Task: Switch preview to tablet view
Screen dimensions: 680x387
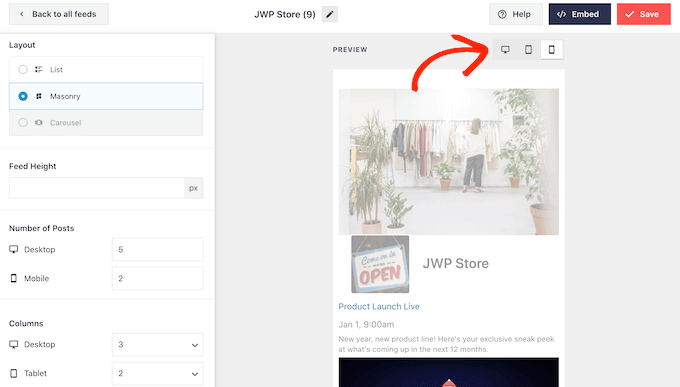Action: point(528,49)
